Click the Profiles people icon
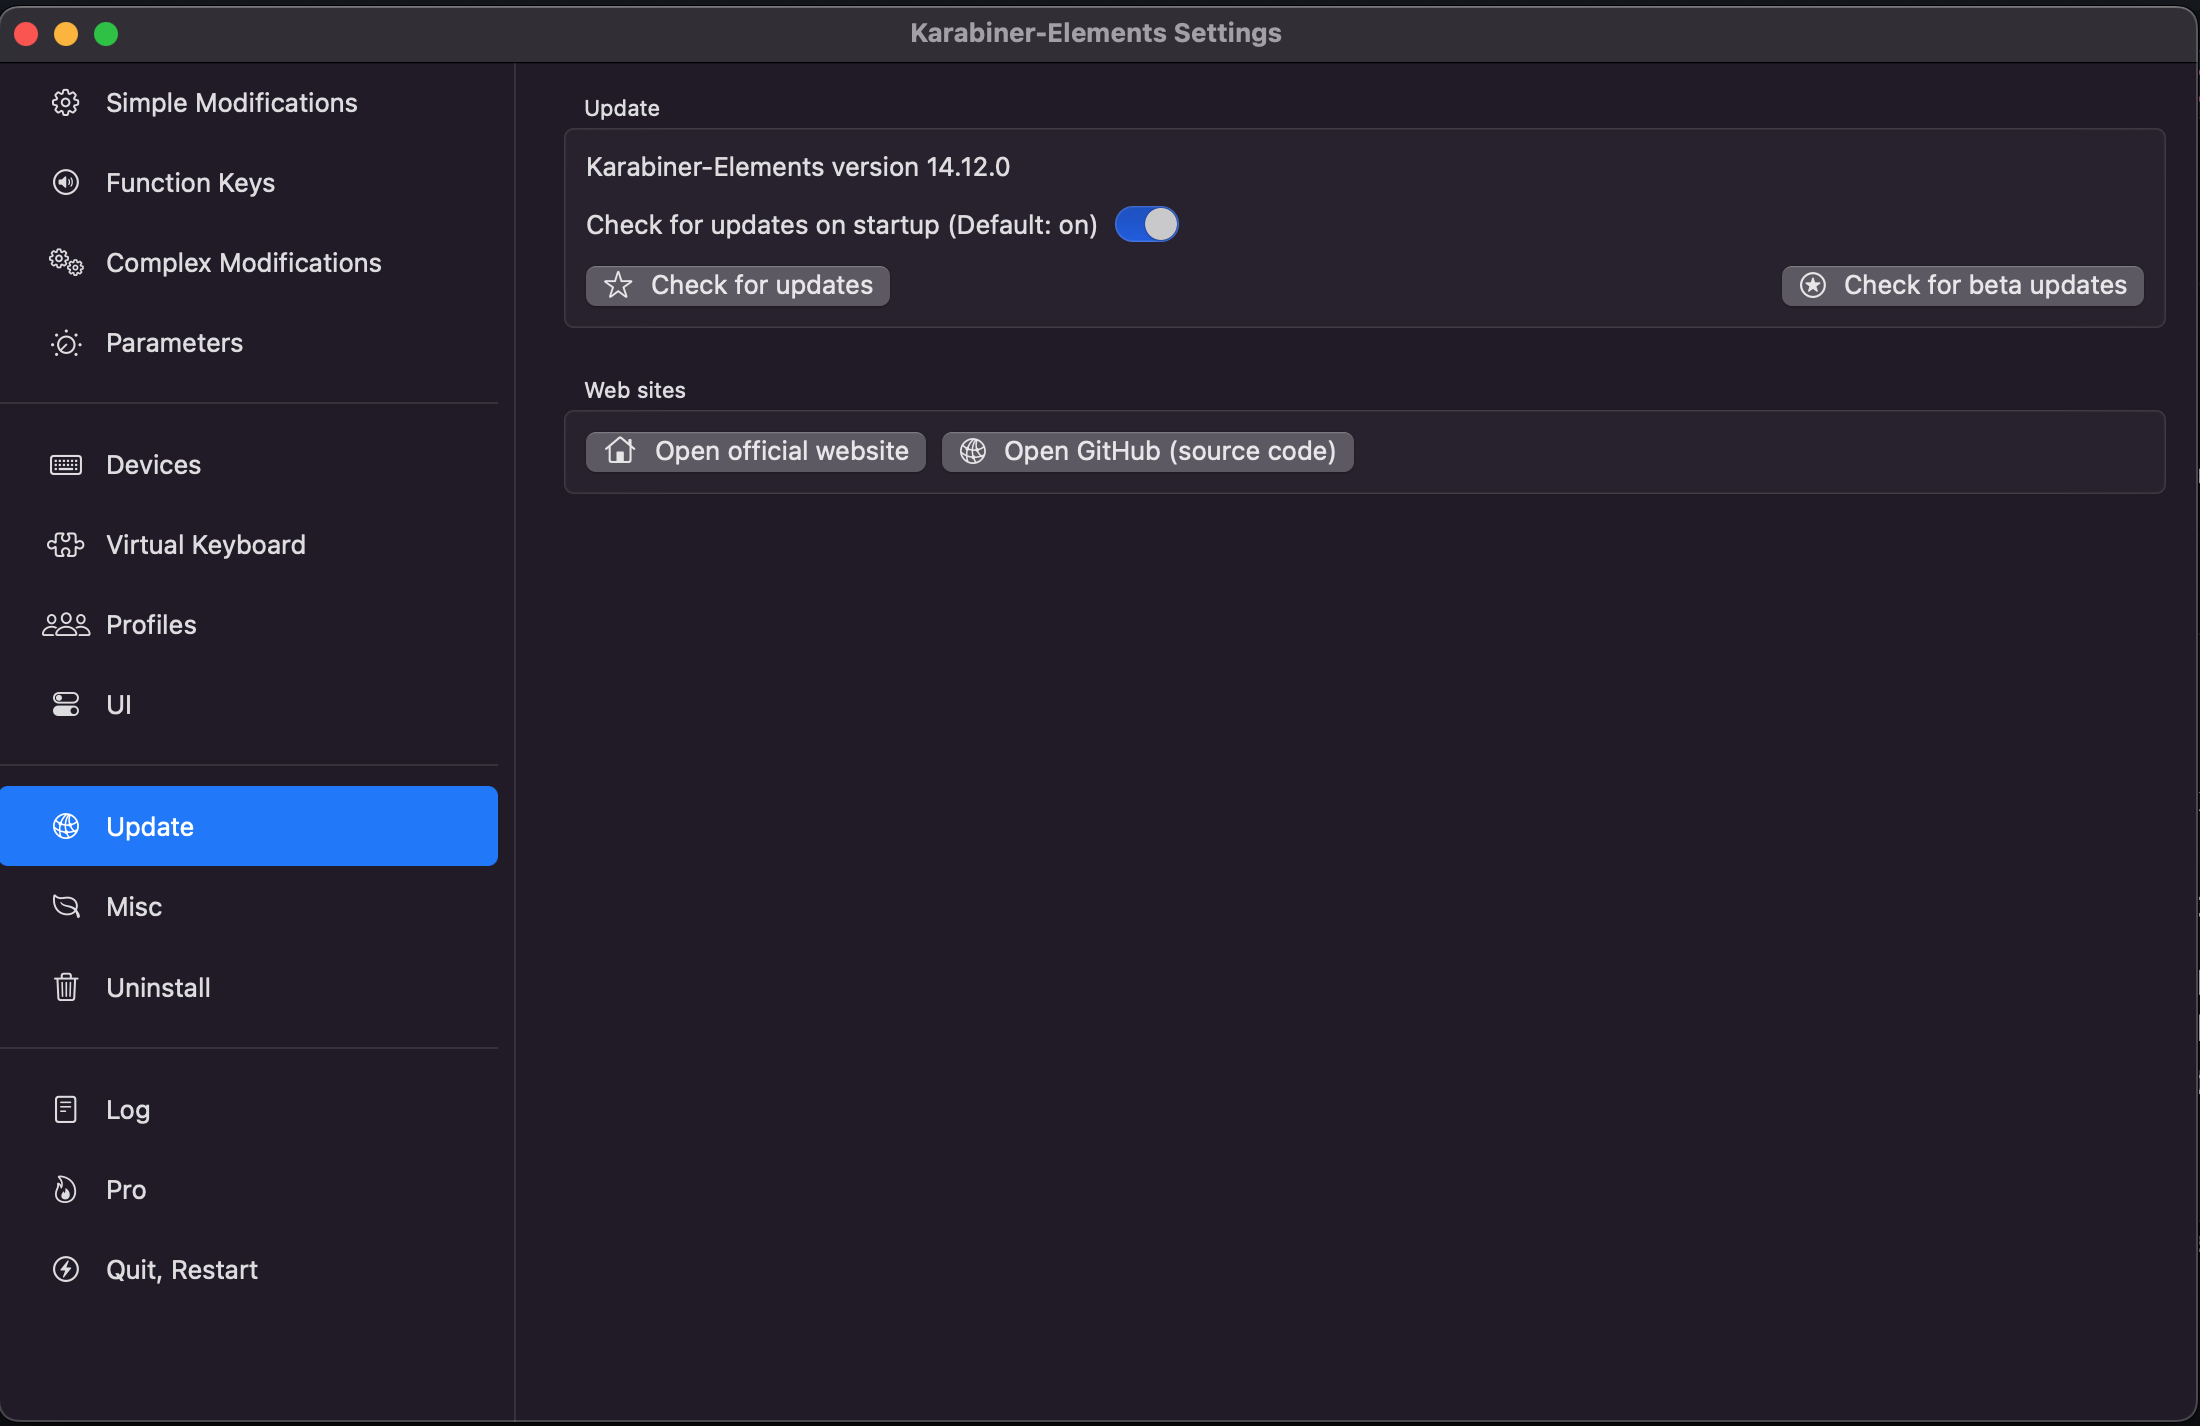The height and width of the screenshot is (1426, 2200). (66, 625)
